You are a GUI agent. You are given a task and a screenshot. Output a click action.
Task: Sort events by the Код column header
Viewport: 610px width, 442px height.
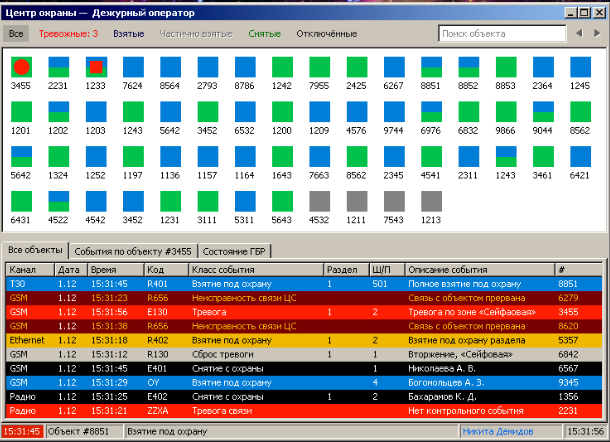(166, 270)
